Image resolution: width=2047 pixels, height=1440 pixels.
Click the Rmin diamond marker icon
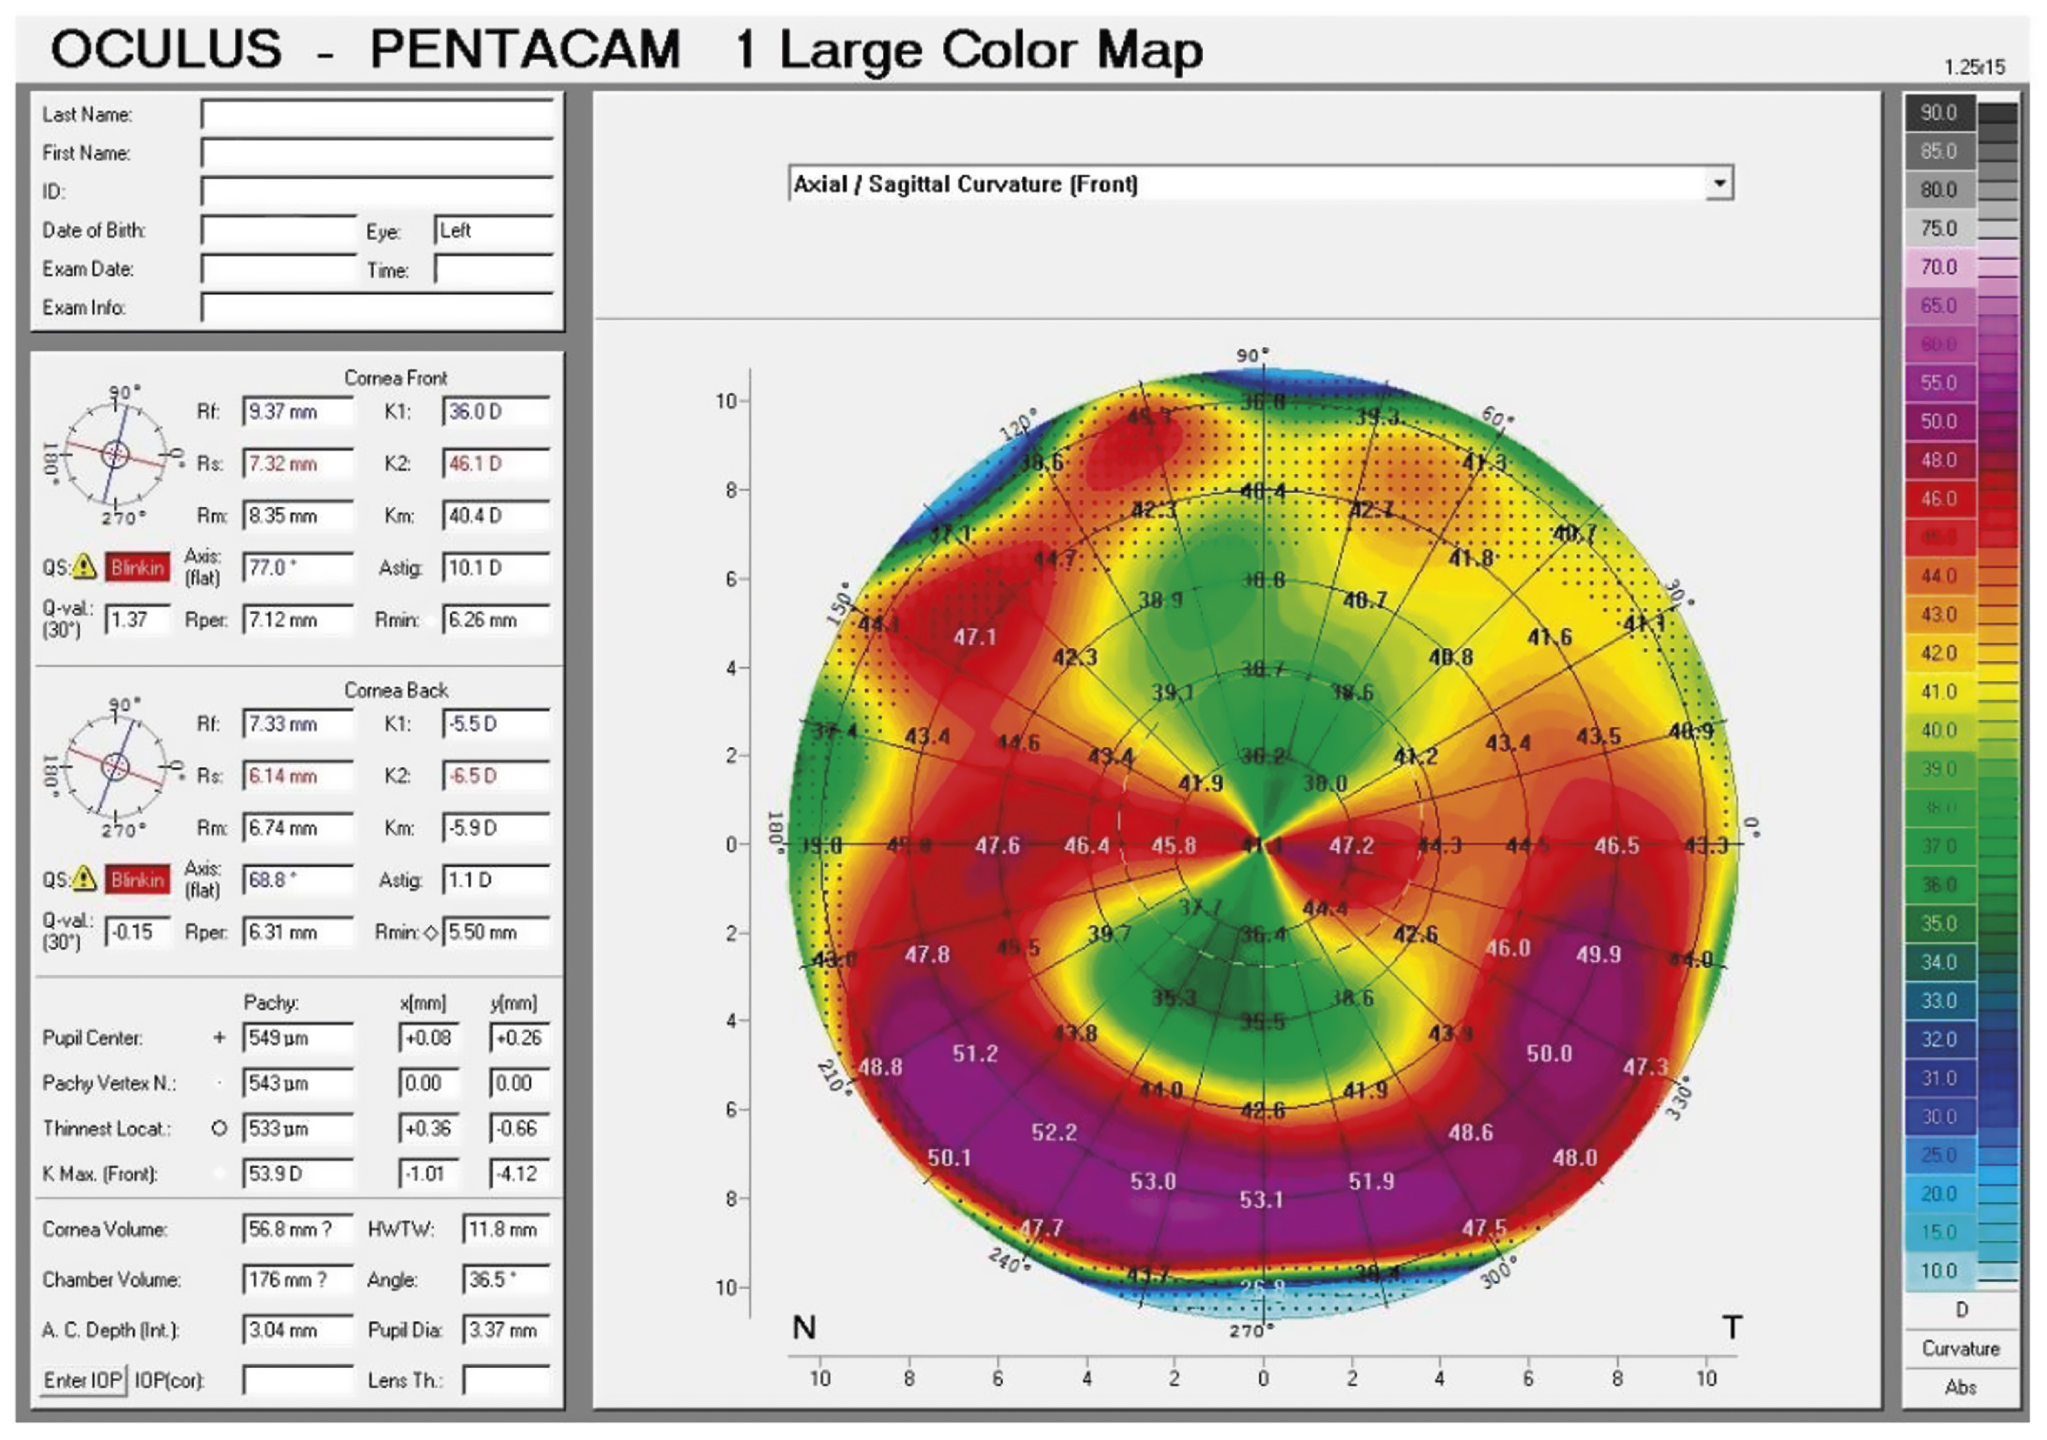coord(430,932)
